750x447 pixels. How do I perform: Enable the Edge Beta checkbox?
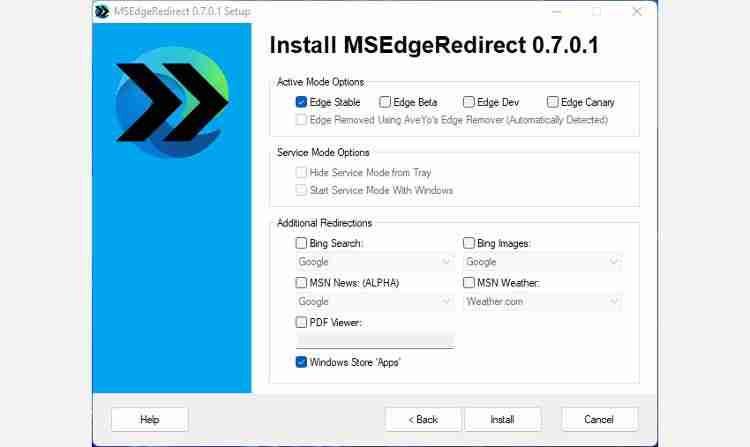385,102
